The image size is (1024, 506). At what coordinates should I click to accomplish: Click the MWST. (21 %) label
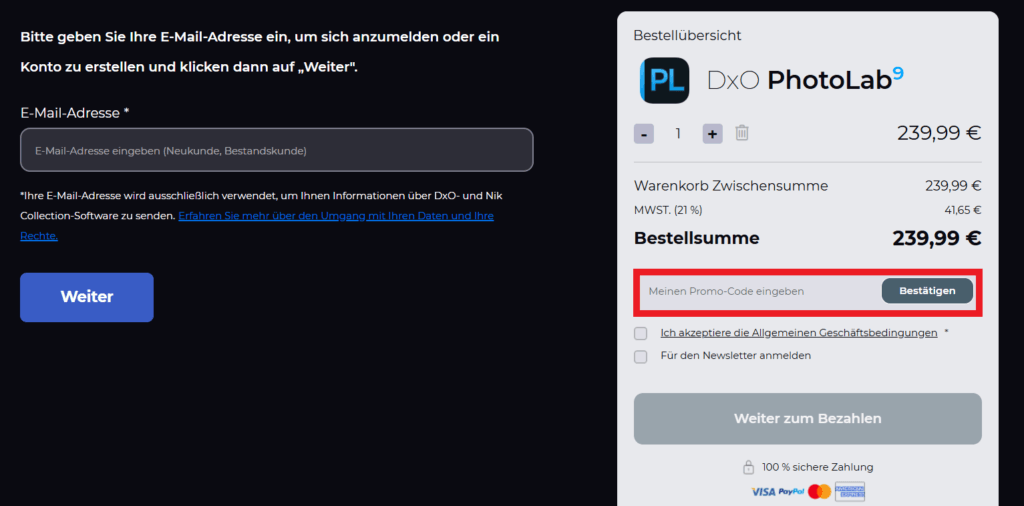pyautogui.click(x=668, y=210)
